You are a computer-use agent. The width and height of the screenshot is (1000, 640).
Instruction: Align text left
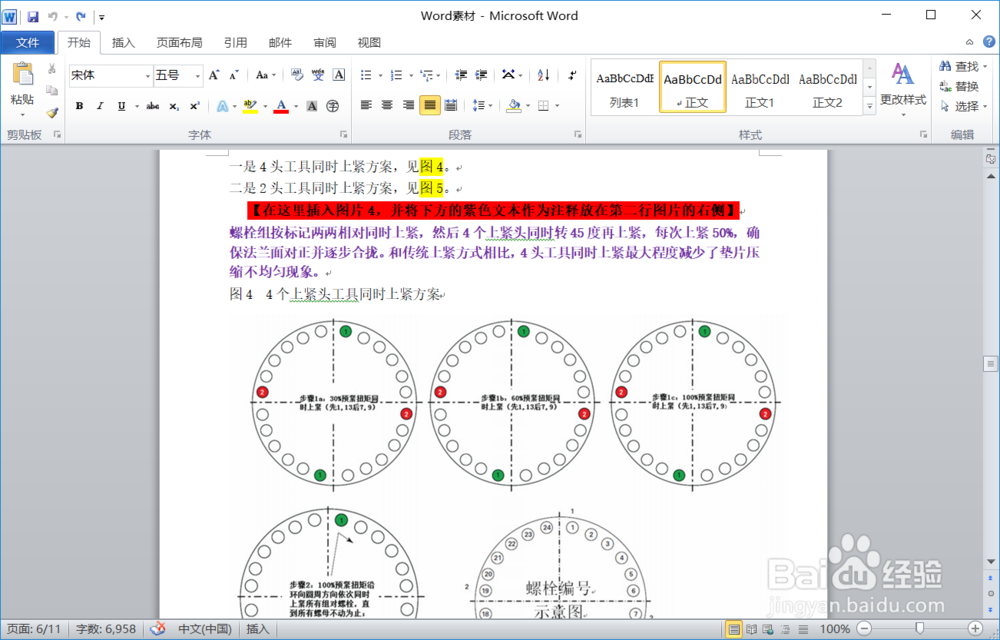tap(366, 105)
